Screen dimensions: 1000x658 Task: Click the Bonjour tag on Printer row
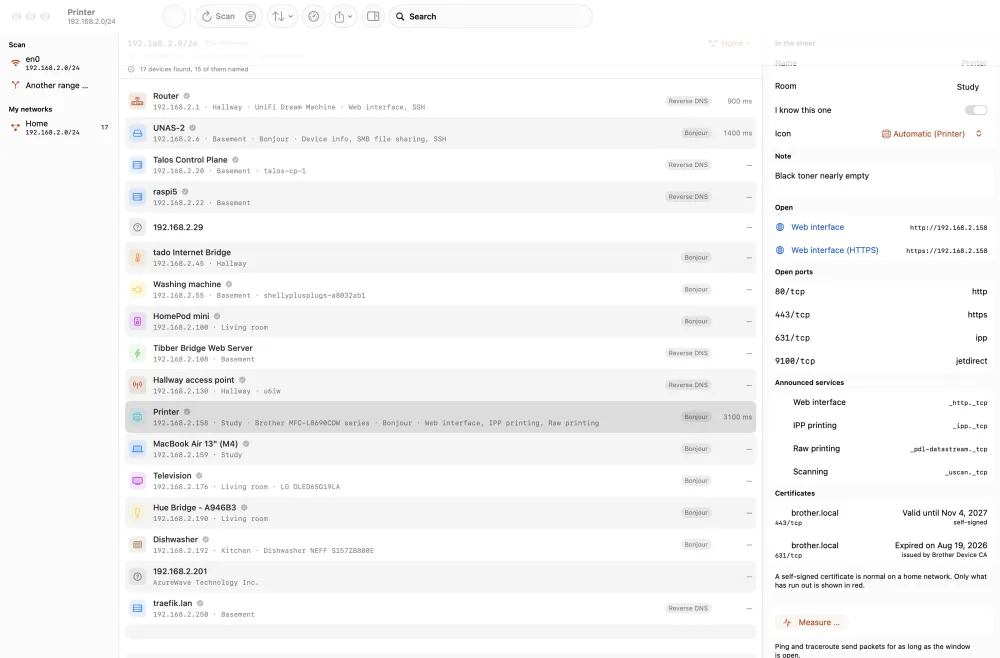pyautogui.click(x=696, y=416)
